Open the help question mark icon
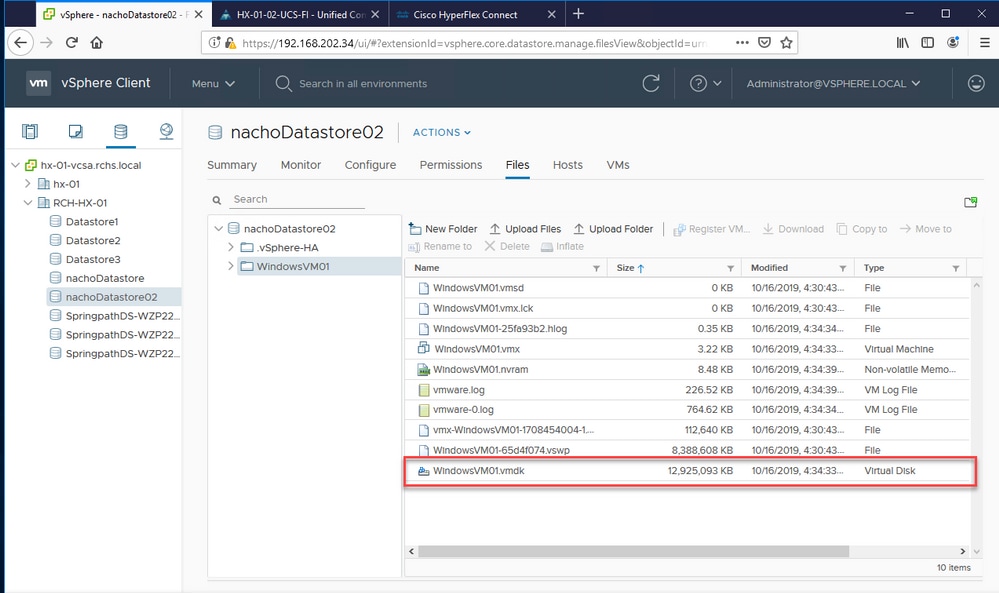999x593 pixels. point(698,83)
